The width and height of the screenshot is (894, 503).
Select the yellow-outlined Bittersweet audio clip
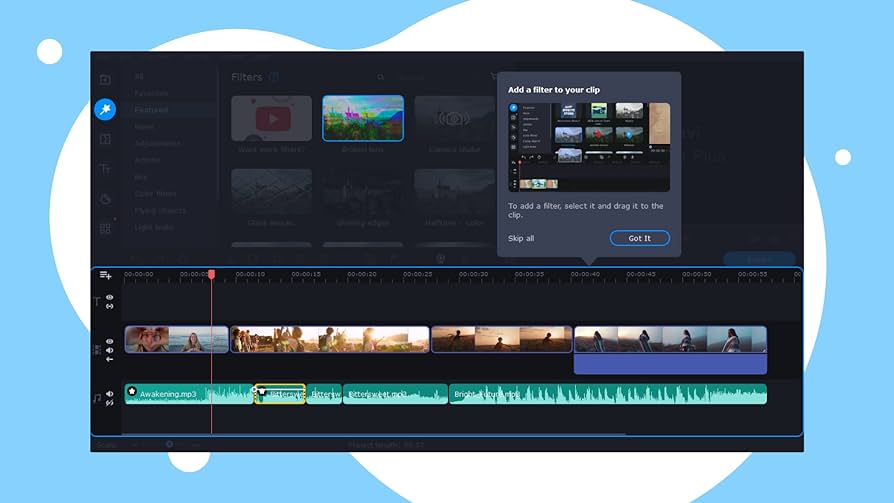tap(280, 394)
